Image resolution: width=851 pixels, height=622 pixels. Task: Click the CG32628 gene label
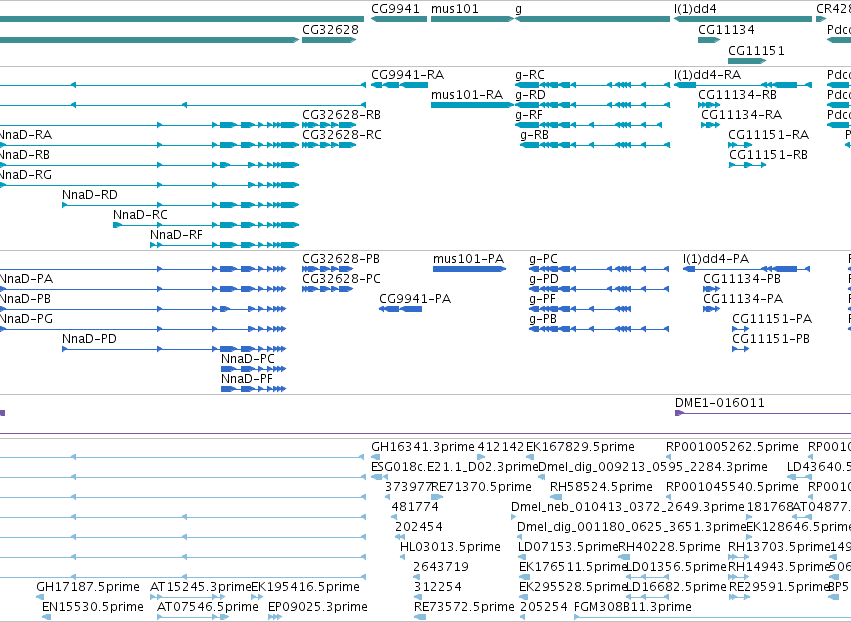[330, 30]
